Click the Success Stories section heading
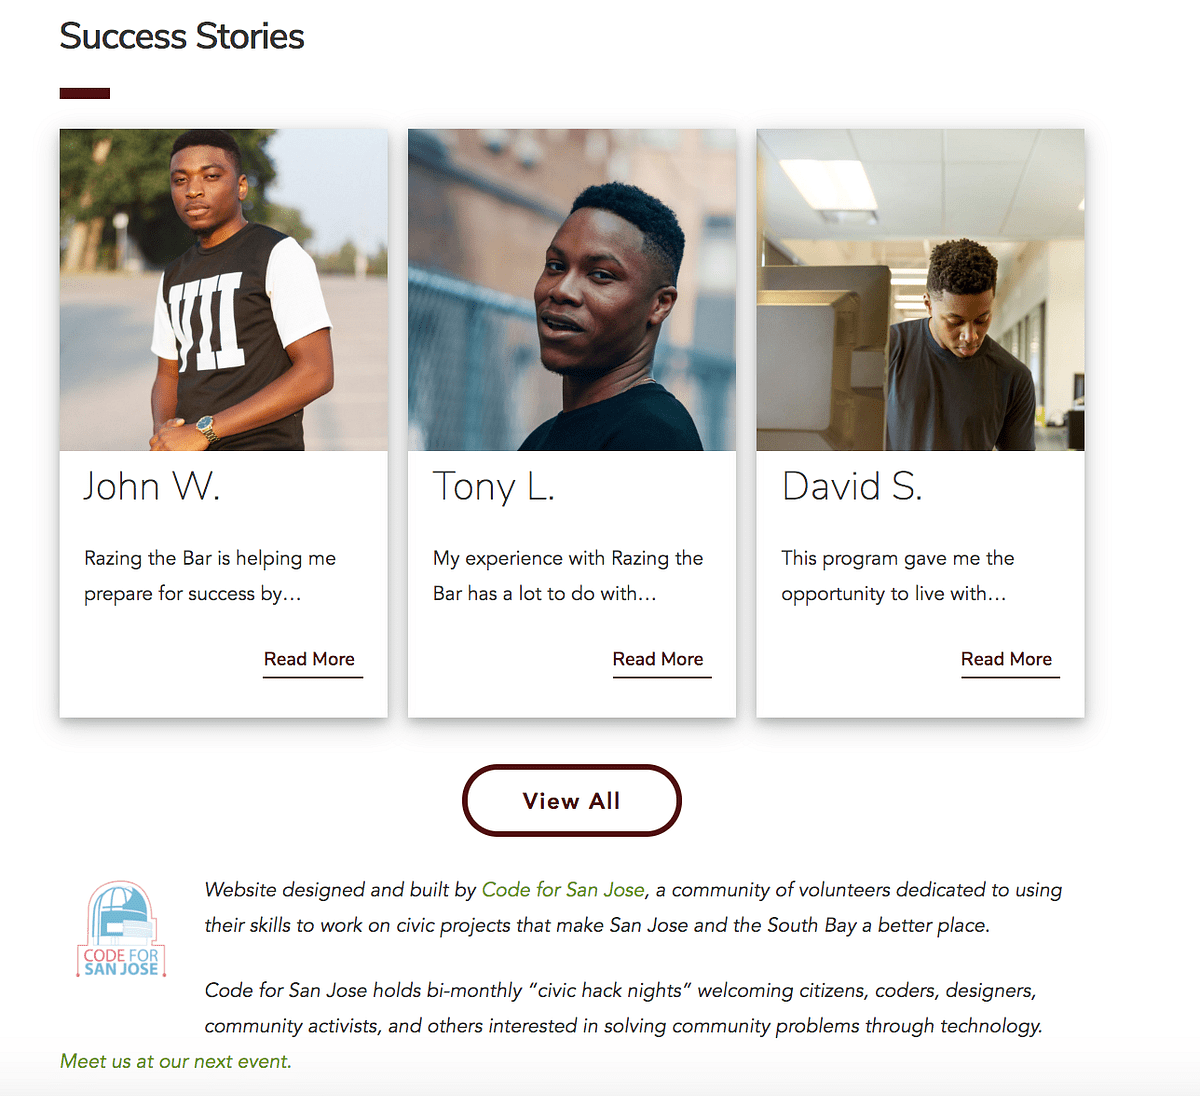 click(182, 36)
